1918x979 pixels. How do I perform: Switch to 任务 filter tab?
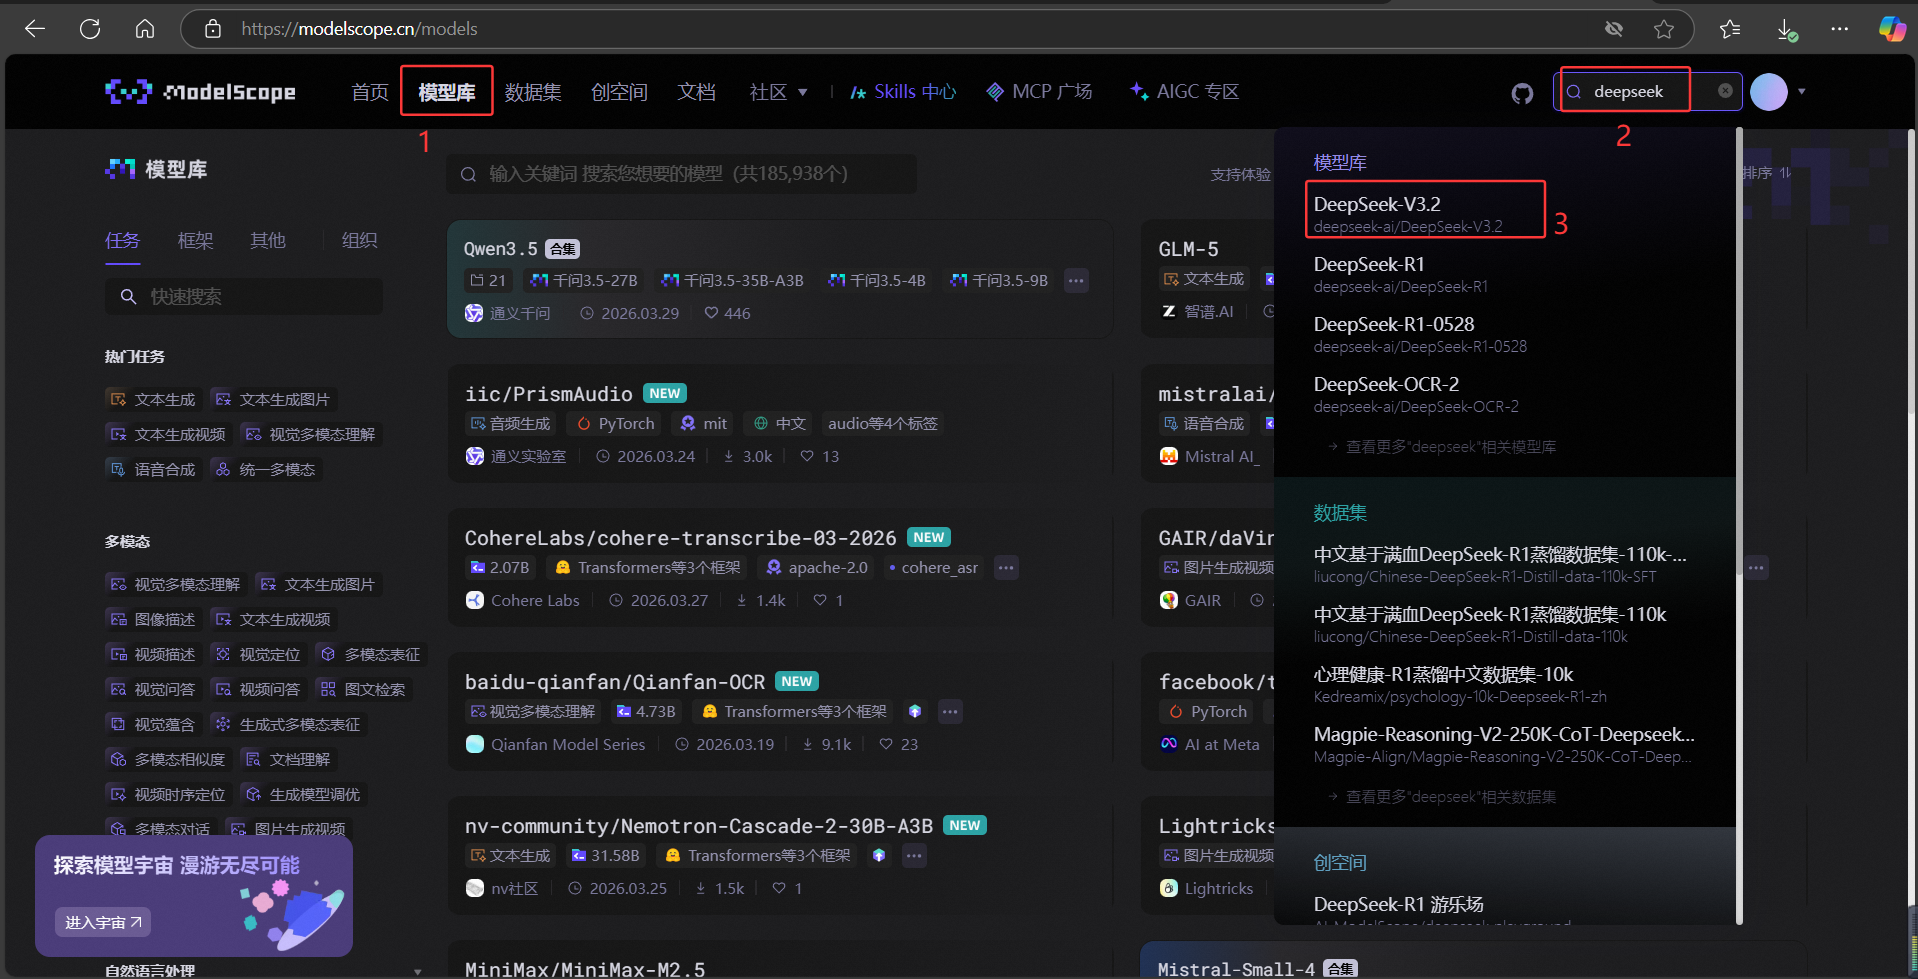[122, 240]
